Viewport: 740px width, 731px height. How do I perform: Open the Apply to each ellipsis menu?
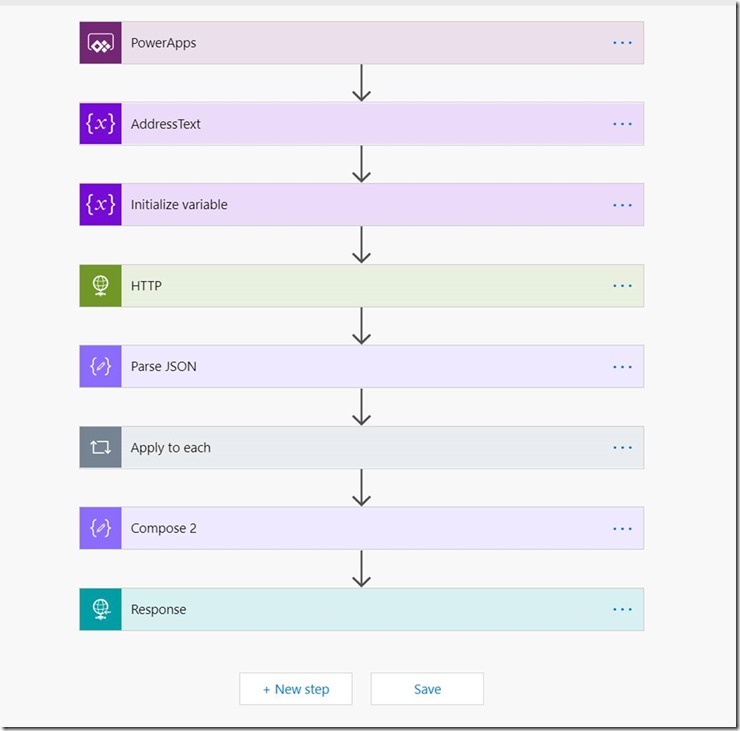pyautogui.click(x=622, y=448)
